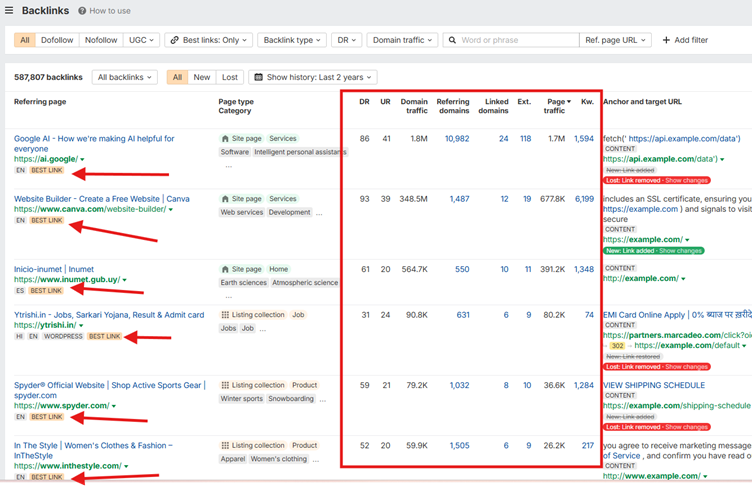This screenshot has width=752, height=486.
Task: Expand the UGC dropdown
Action: tap(141, 40)
